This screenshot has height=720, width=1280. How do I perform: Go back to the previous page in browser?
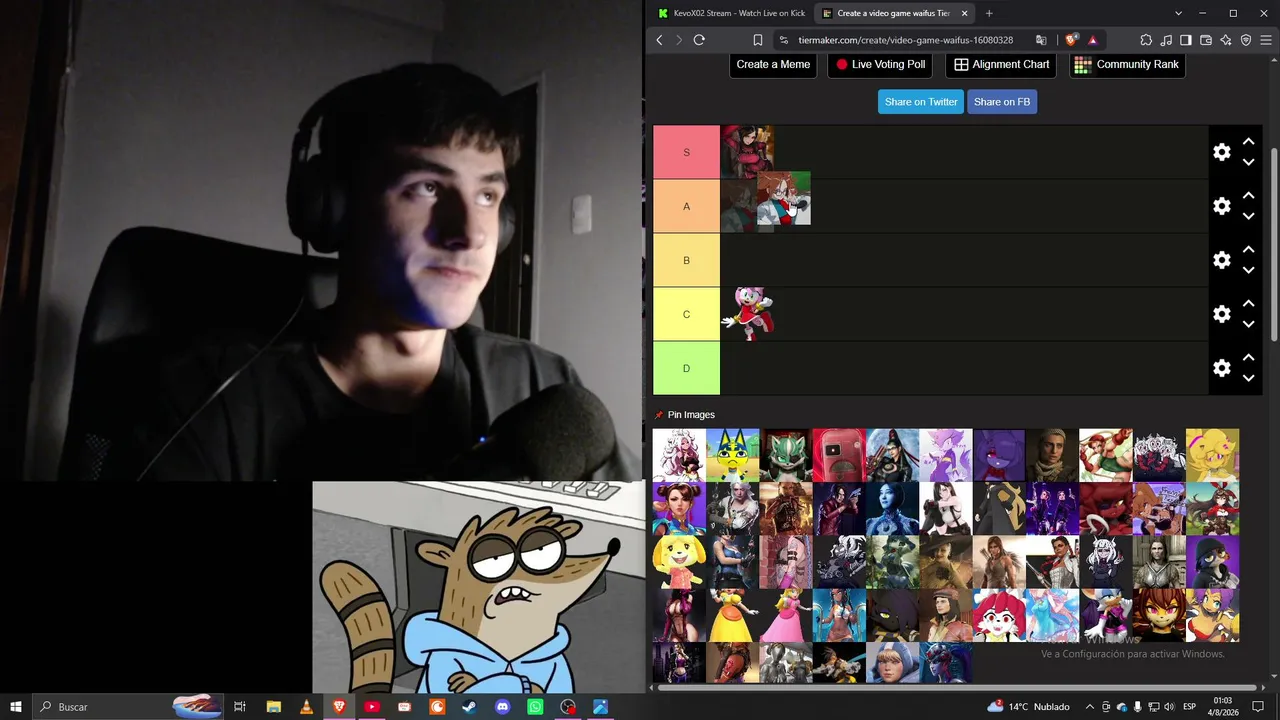tap(659, 40)
